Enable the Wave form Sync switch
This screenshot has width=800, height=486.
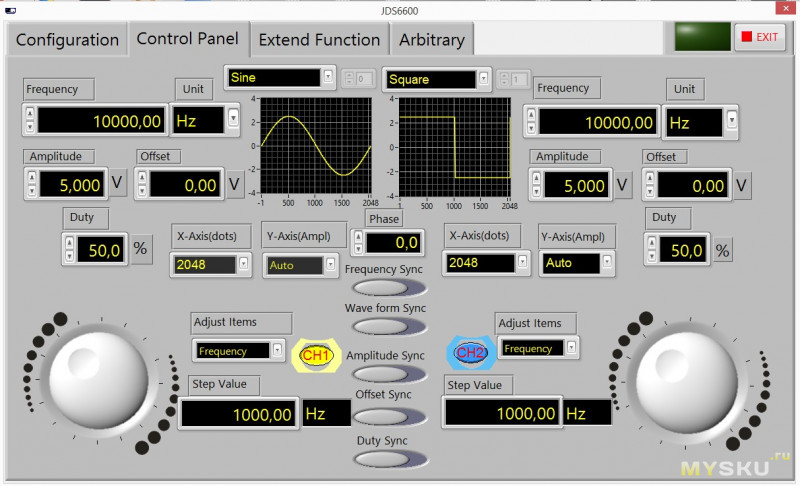click(384, 326)
